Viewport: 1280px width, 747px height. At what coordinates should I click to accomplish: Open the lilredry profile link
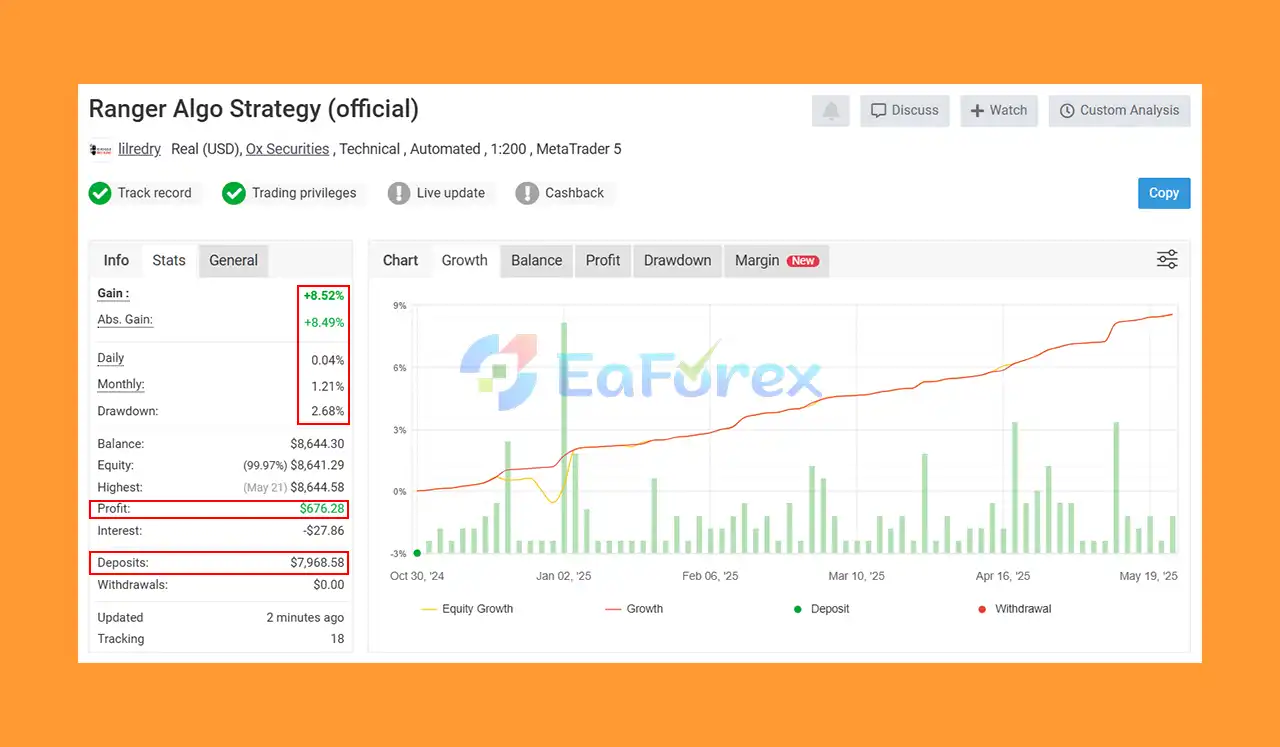click(x=139, y=149)
